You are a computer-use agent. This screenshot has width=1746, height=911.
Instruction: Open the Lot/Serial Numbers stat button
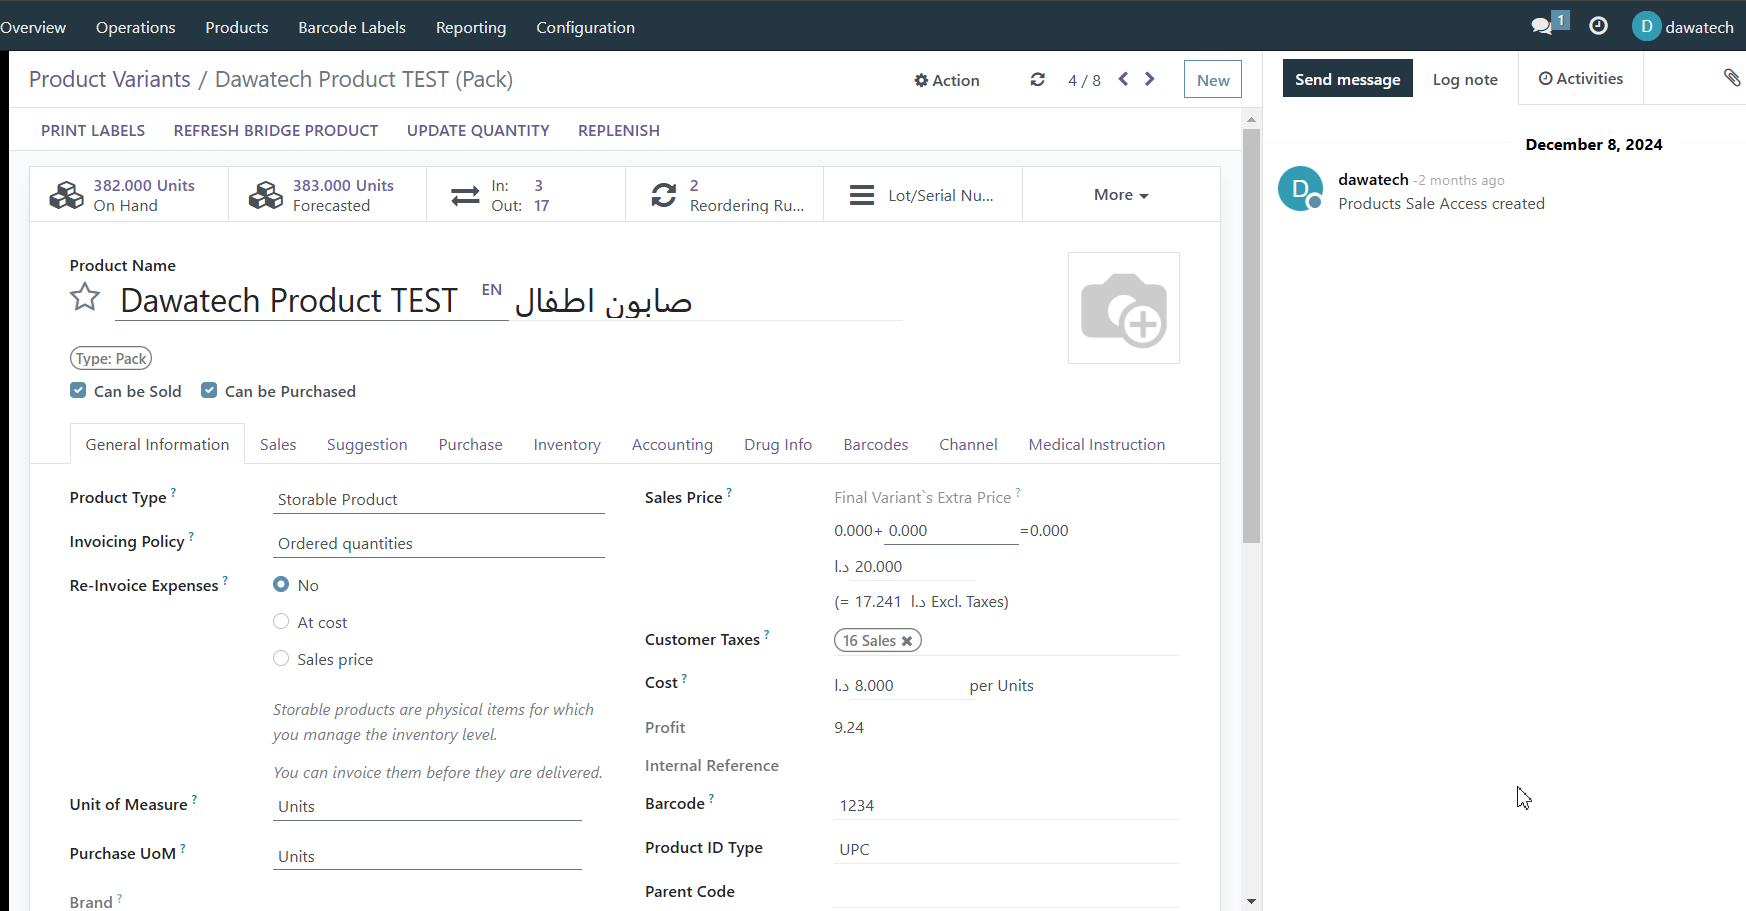coord(923,194)
